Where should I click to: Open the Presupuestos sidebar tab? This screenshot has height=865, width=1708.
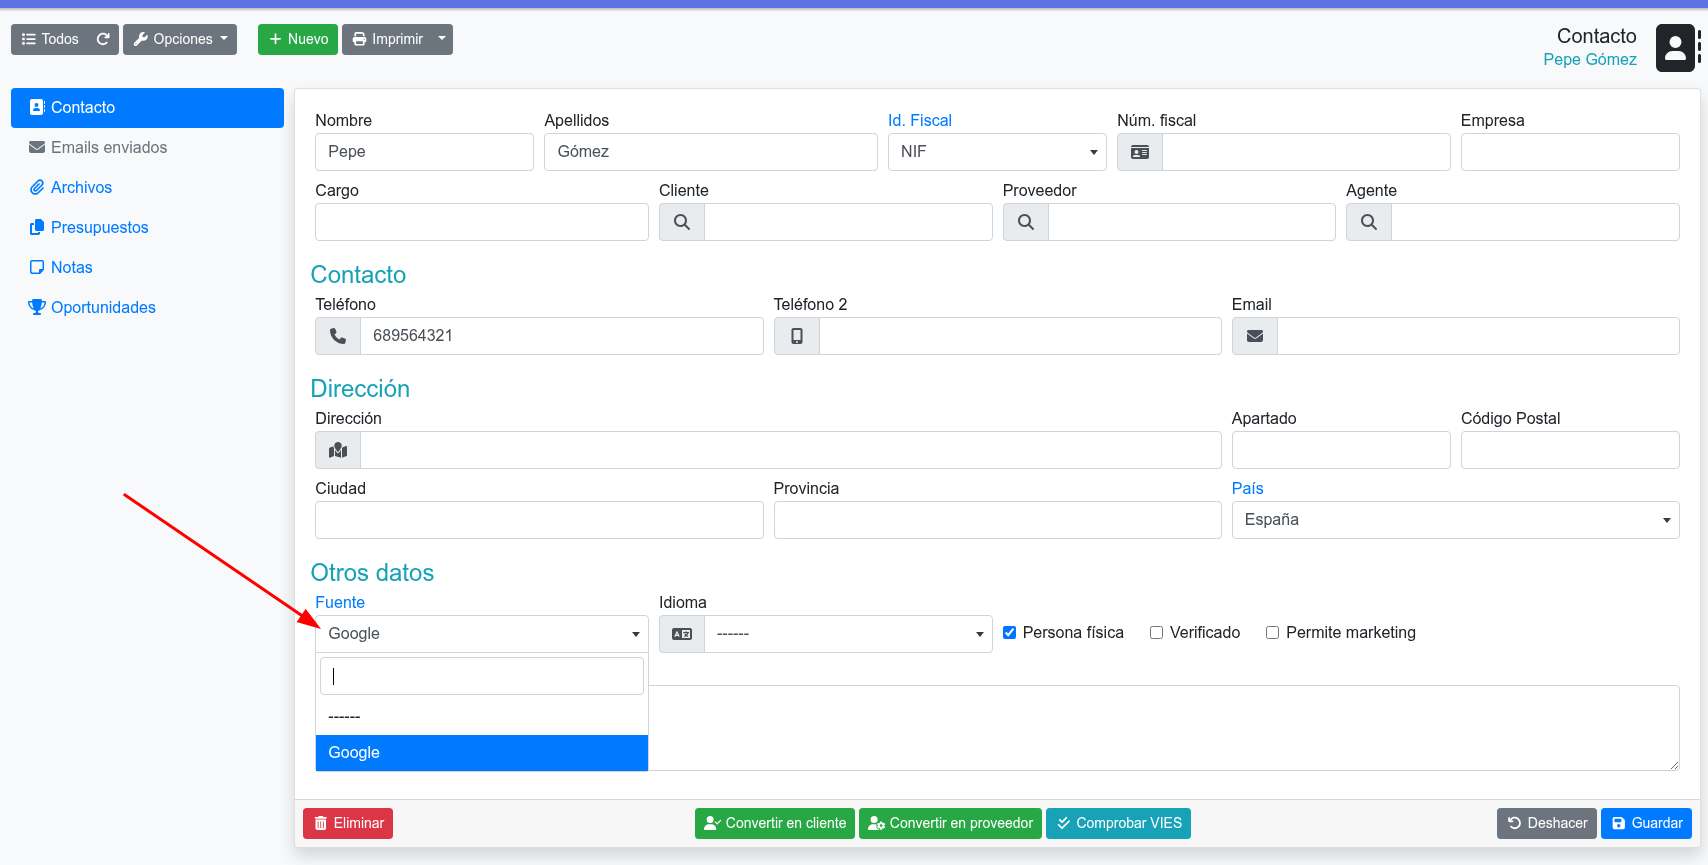99,227
